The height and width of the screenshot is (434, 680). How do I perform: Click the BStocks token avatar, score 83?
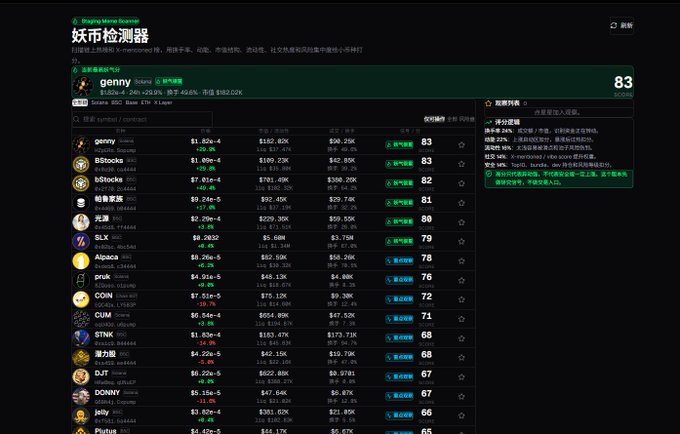tap(81, 164)
